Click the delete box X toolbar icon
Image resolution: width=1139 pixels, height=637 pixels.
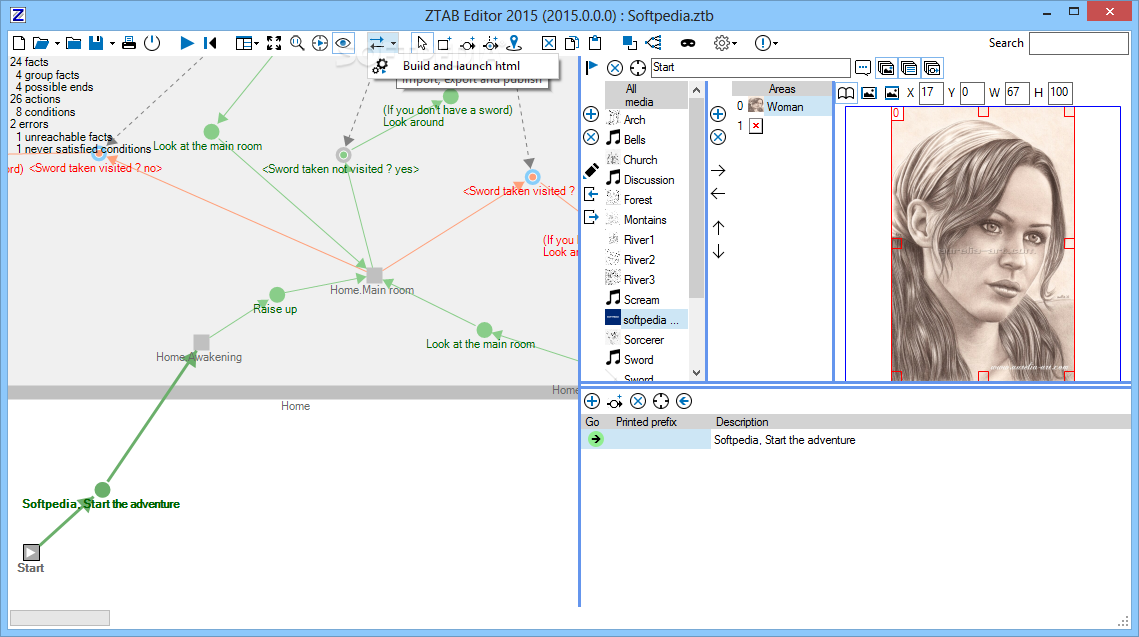[549, 44]
